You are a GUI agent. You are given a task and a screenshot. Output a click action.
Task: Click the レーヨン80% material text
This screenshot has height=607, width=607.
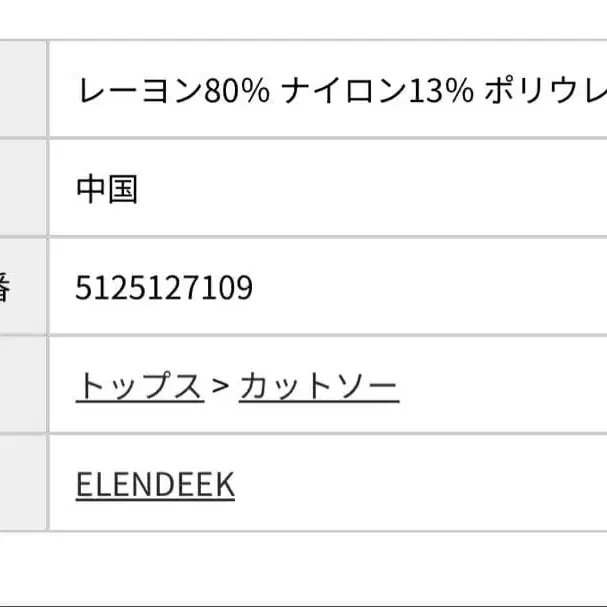pyautogui.click(x=172, y=92)
